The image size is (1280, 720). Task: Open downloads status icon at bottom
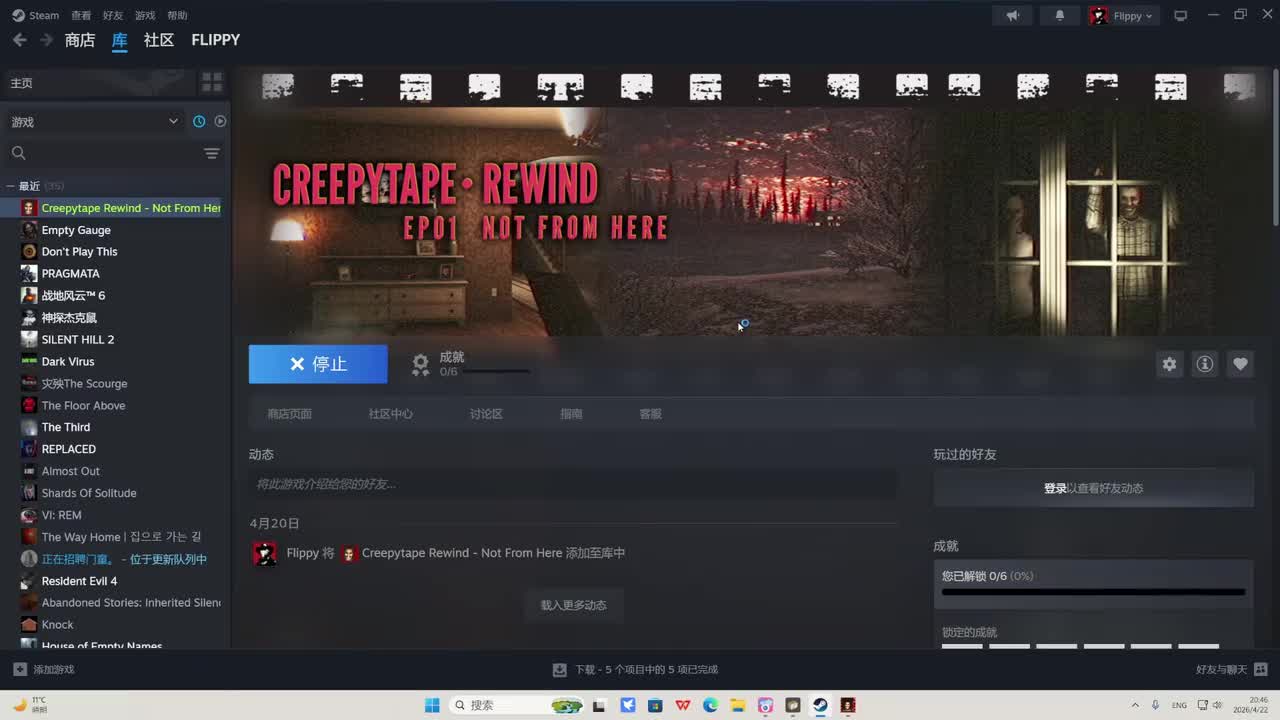pos(560,670)
